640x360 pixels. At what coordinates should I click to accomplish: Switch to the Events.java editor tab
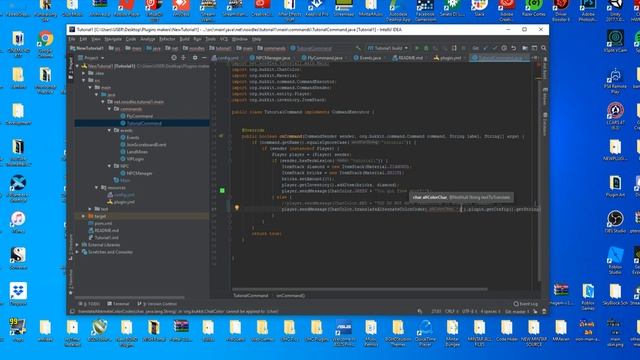pos(367,58)
